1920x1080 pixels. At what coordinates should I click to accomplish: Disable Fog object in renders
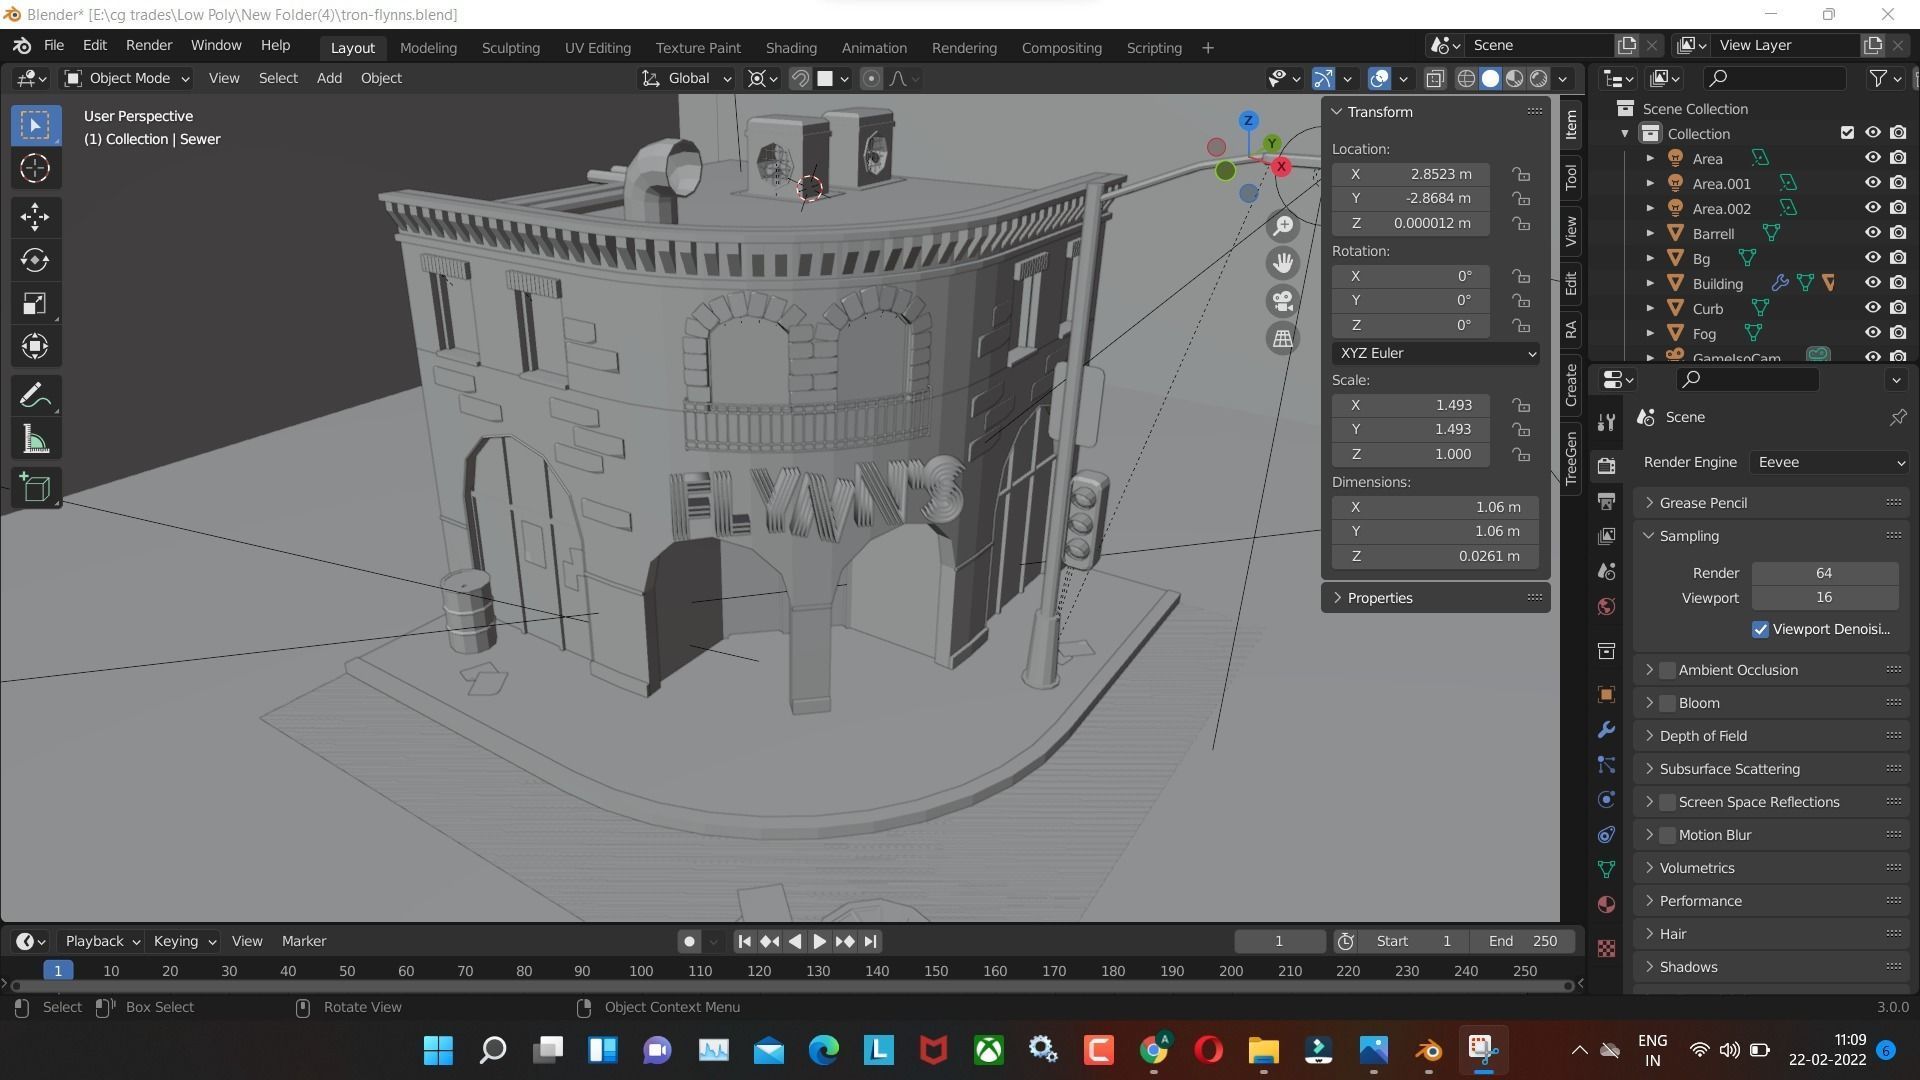pyautogui.click(x=1898, y=333)
